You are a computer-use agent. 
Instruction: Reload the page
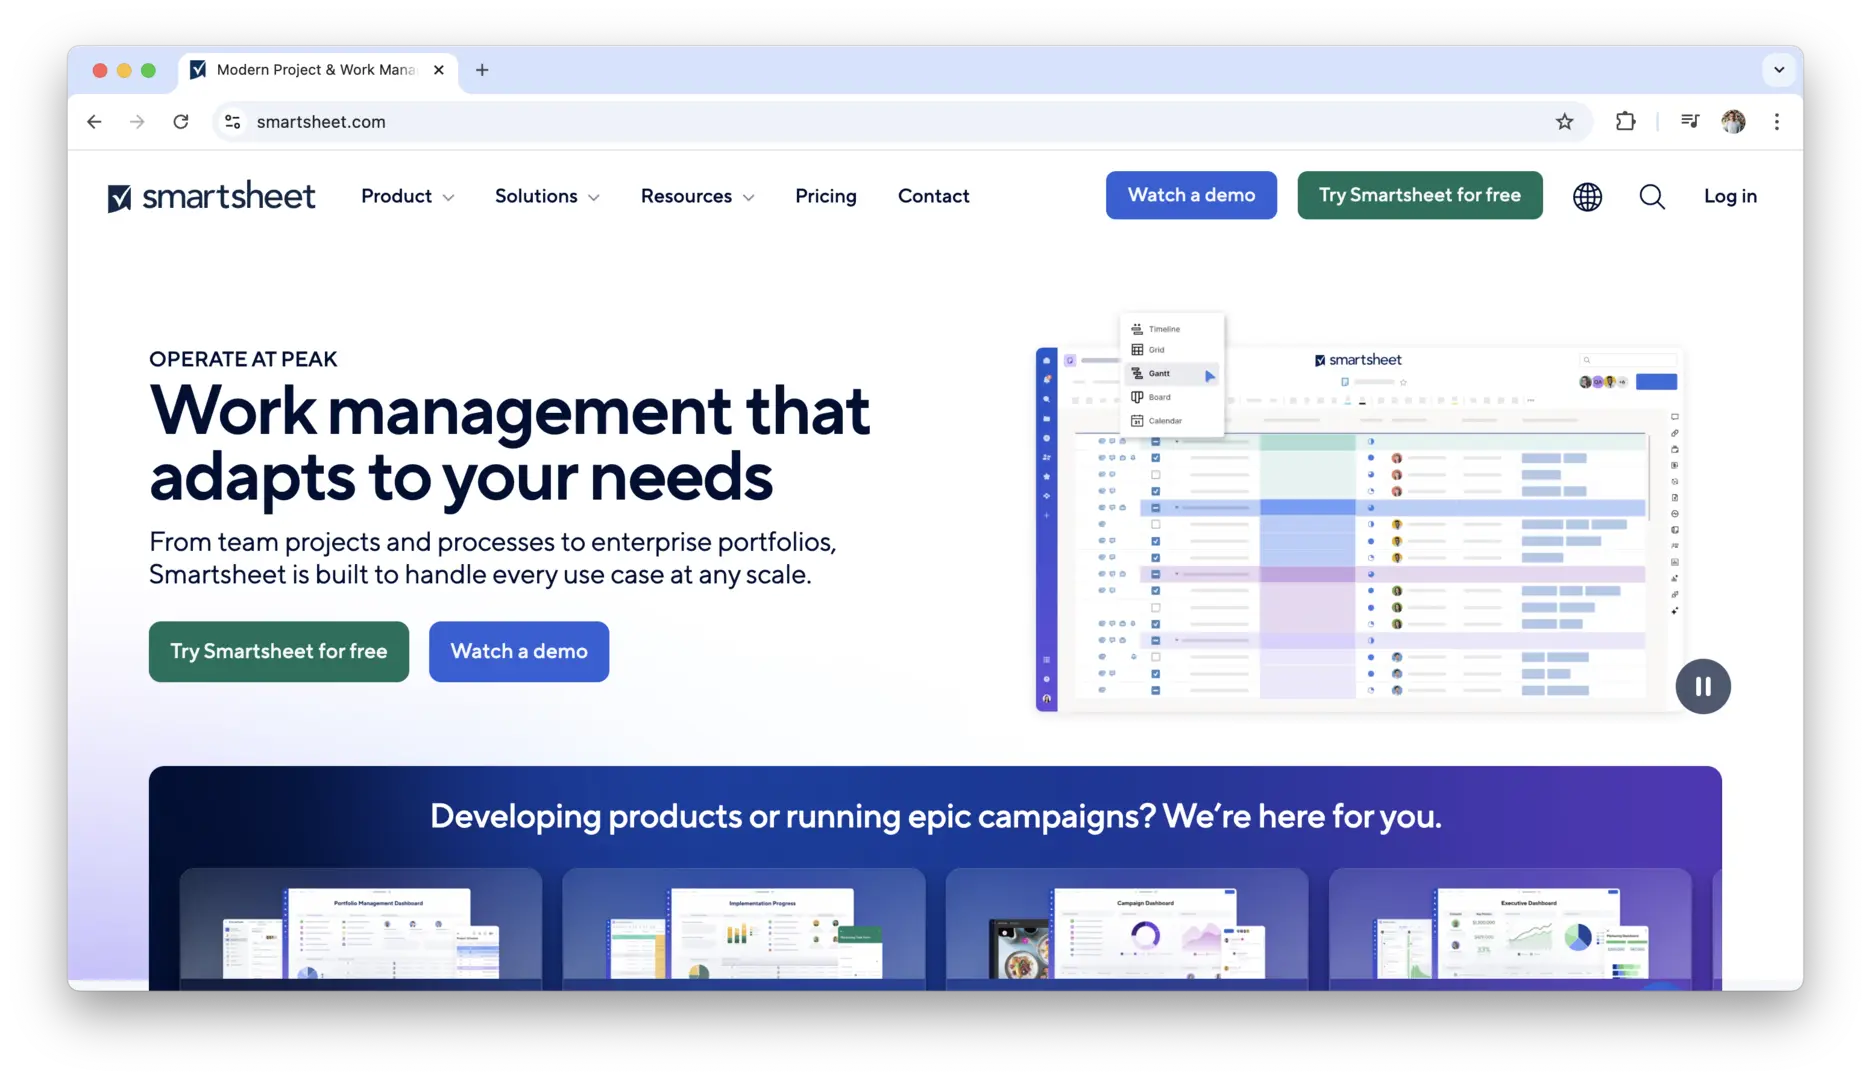[x=181, y=122]
